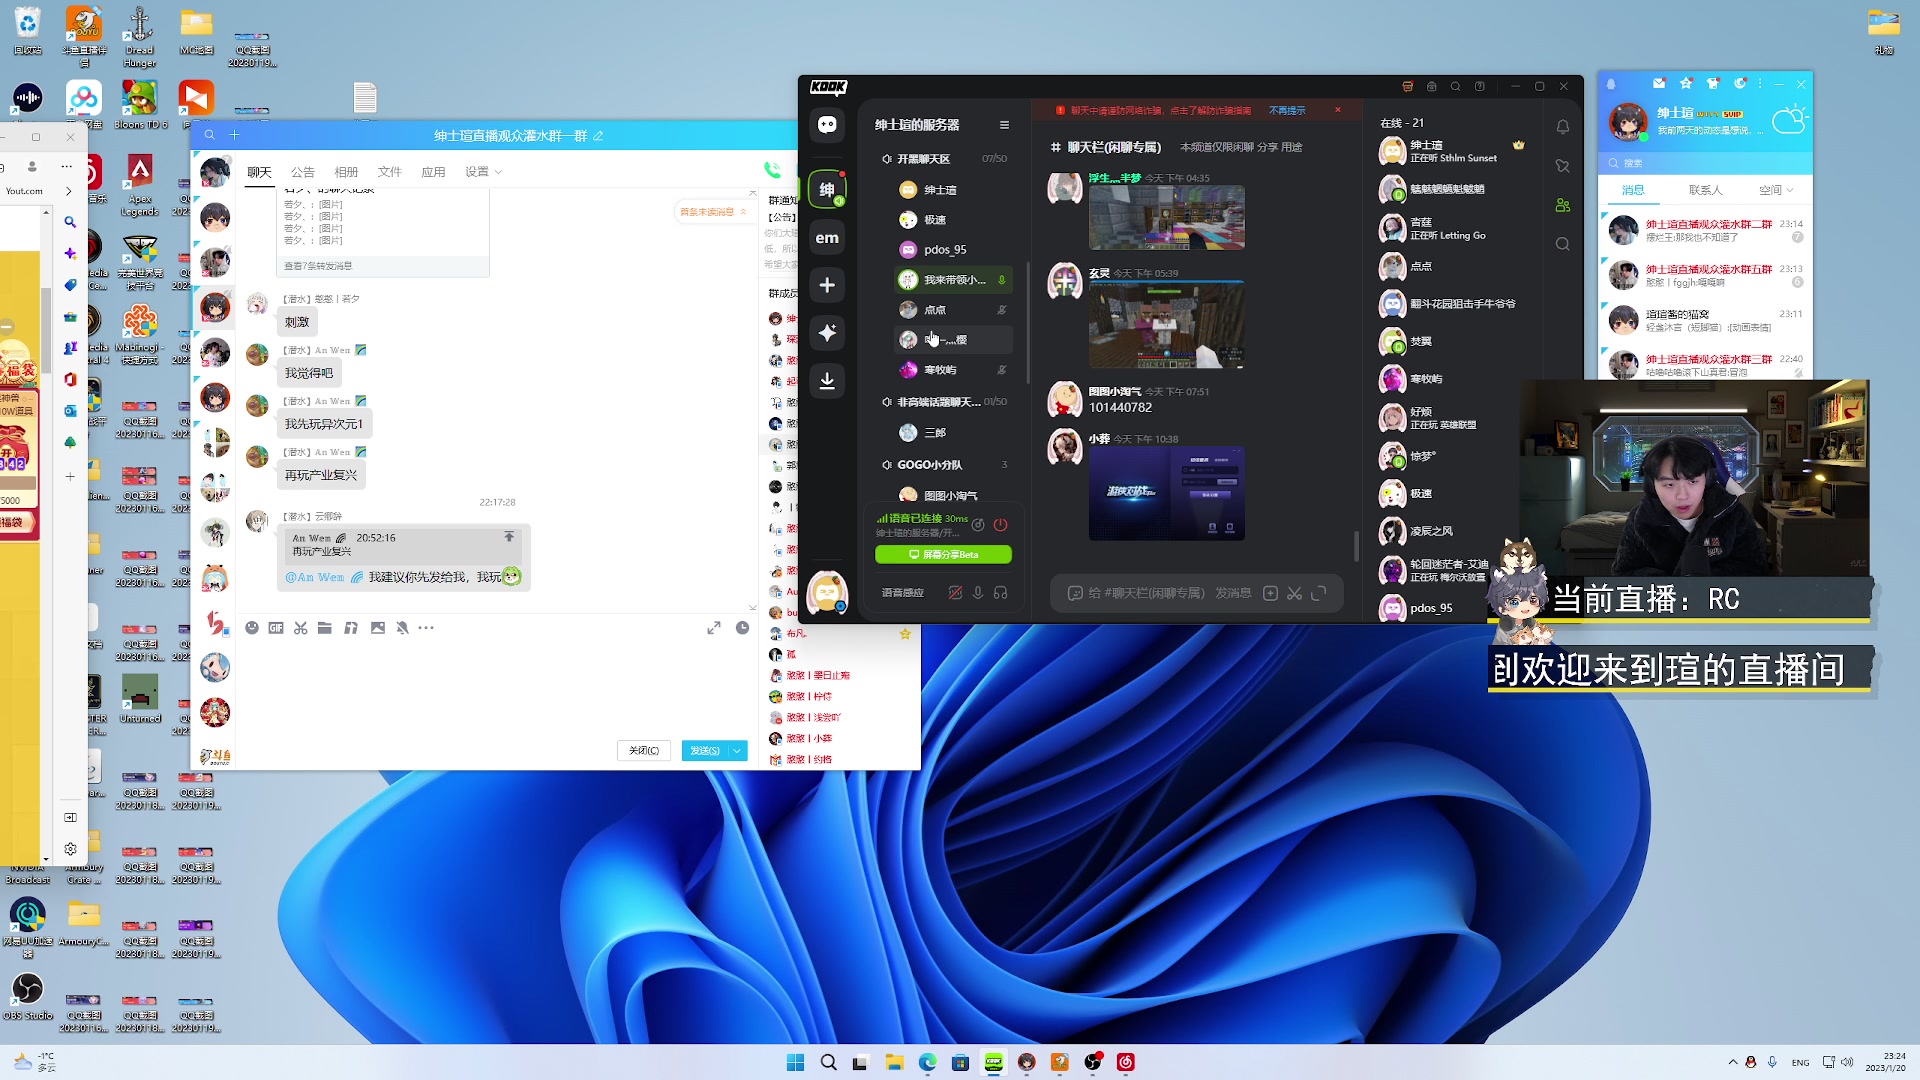The image size is (1920, 1080).
Task: Start a QQ group voice call
Action: pos(772,171)
